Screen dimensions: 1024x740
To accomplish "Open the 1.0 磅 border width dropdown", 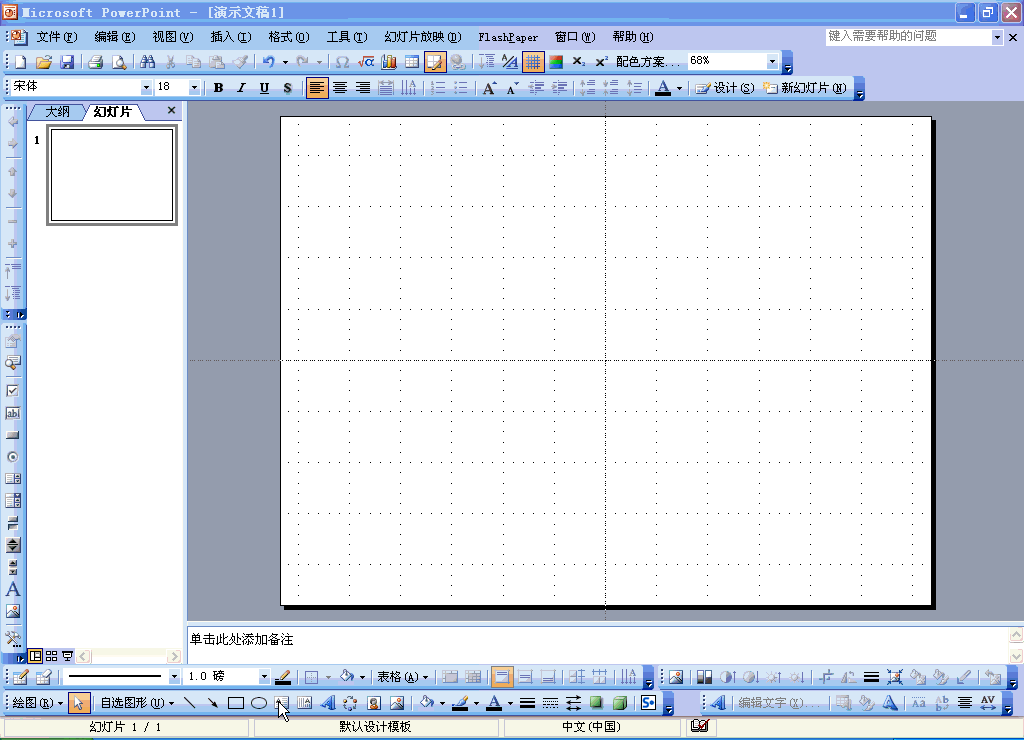I will click(x=264, y=677).
